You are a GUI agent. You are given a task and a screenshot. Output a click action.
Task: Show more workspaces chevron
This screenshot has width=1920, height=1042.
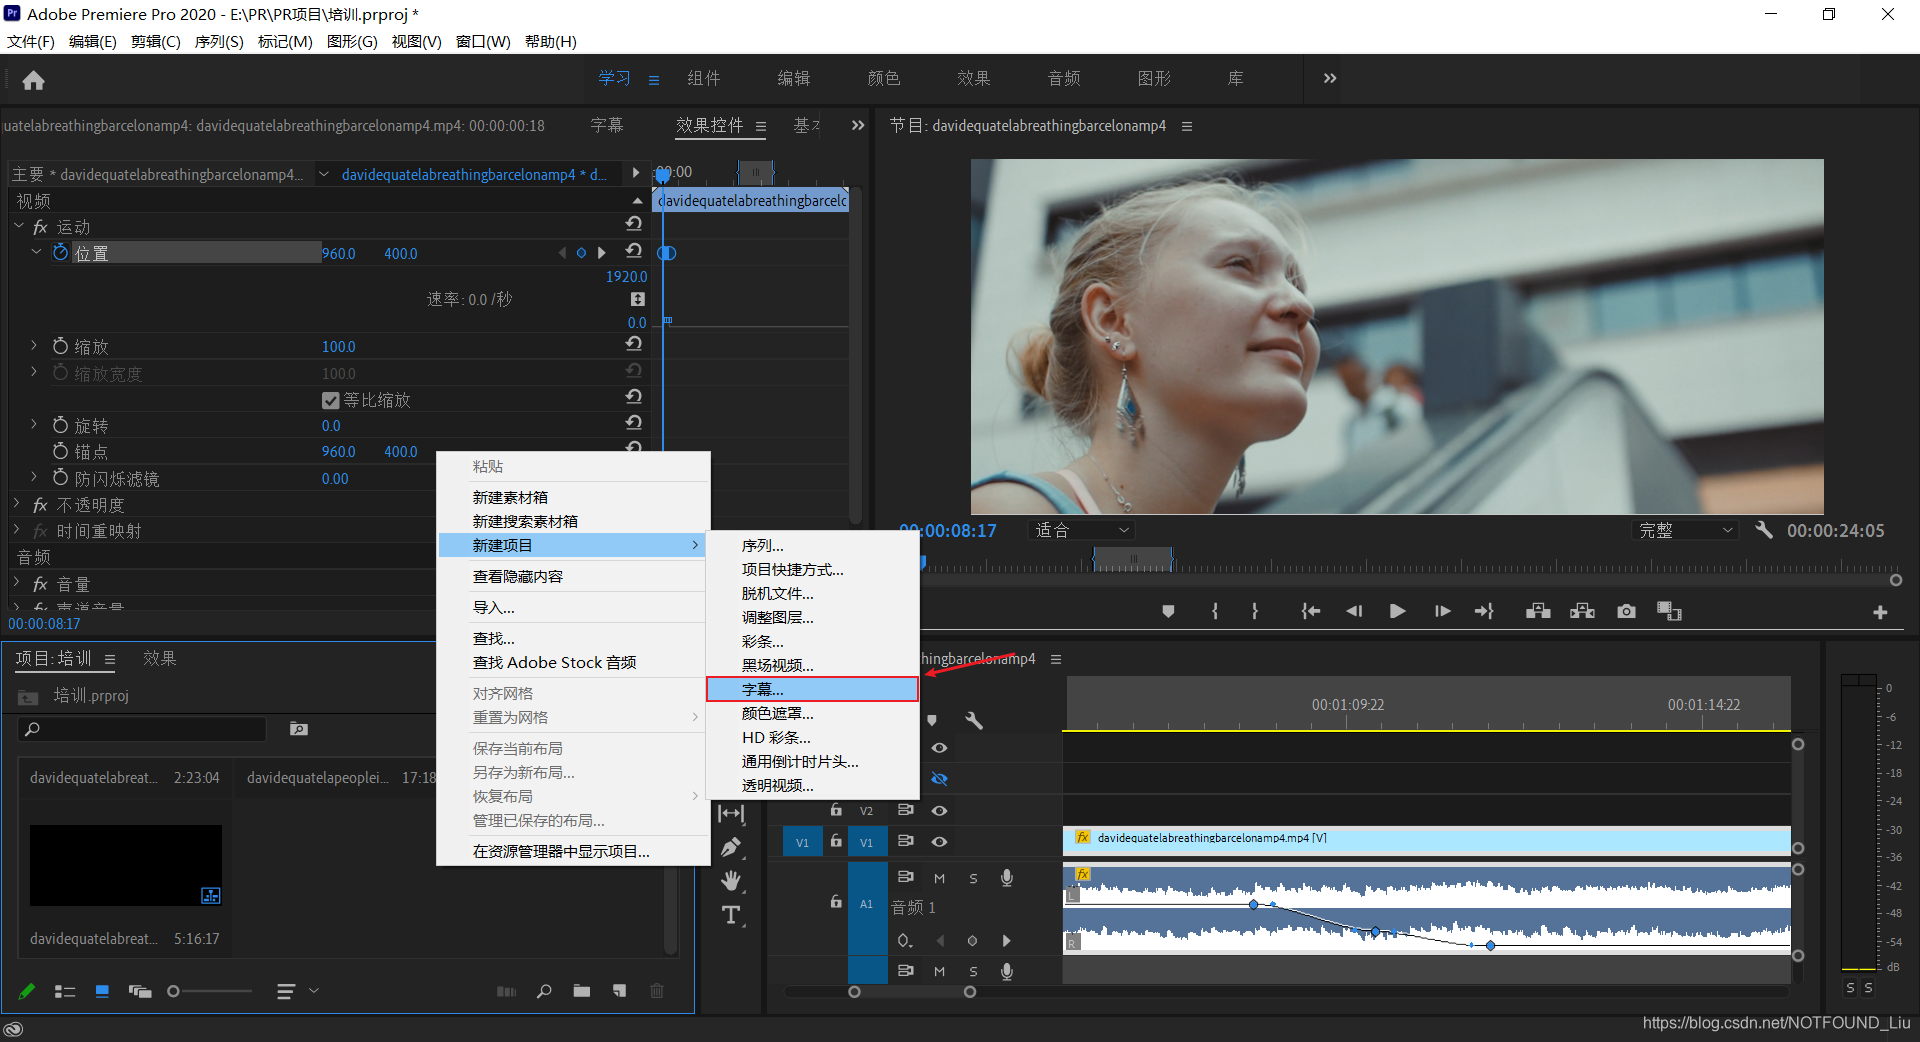[1330, 78]
